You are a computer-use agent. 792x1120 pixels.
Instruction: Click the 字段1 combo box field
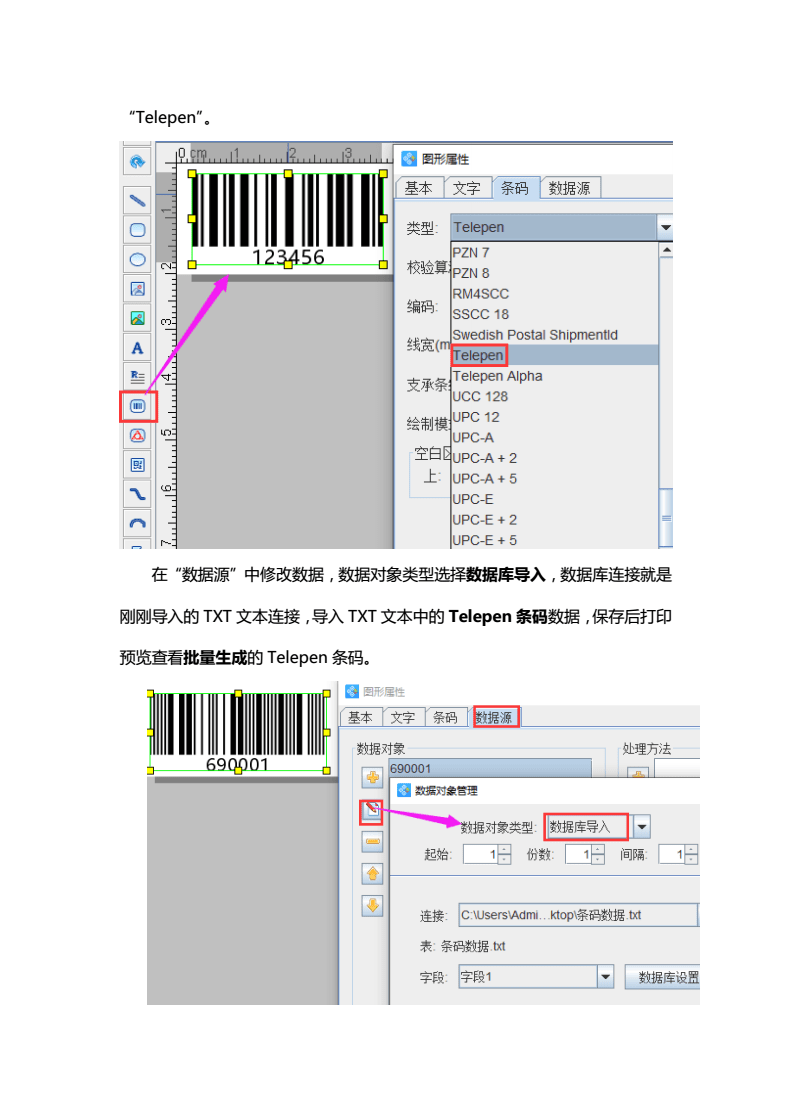pos(528,976)
